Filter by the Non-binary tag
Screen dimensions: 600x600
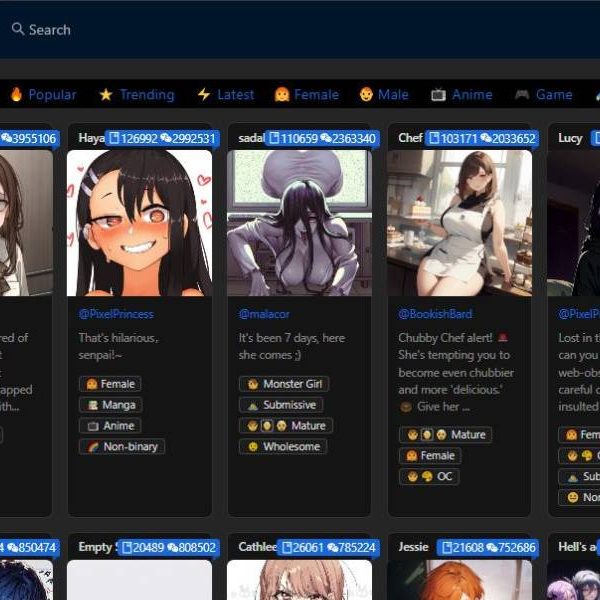tap(122, 447)
